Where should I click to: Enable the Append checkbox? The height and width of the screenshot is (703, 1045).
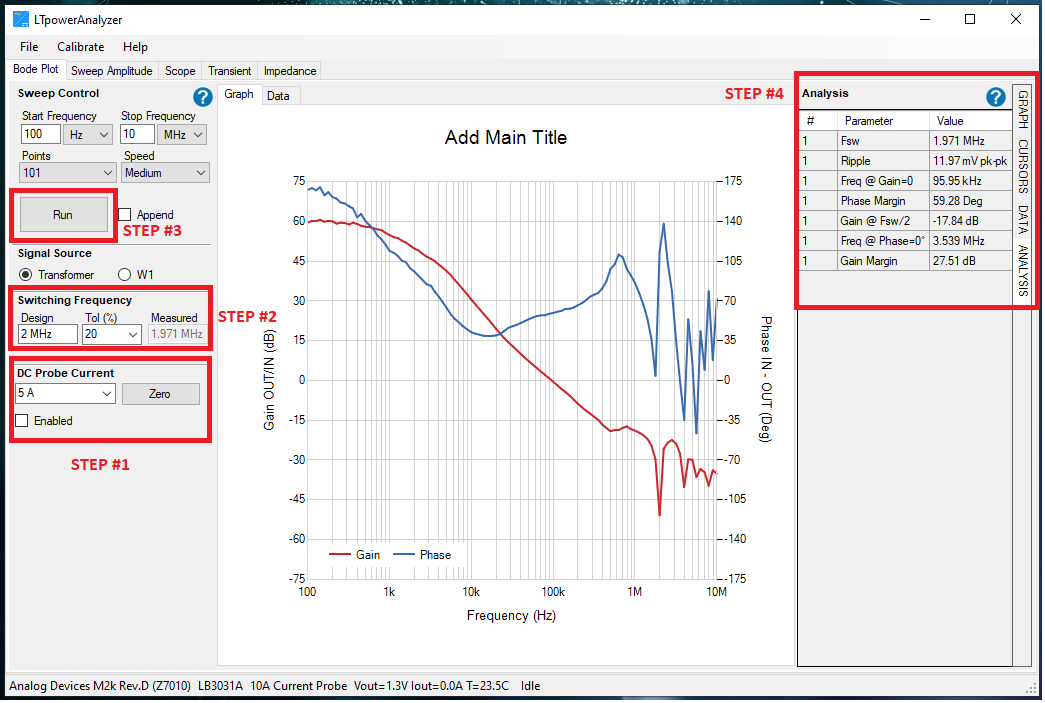point(125,215)
